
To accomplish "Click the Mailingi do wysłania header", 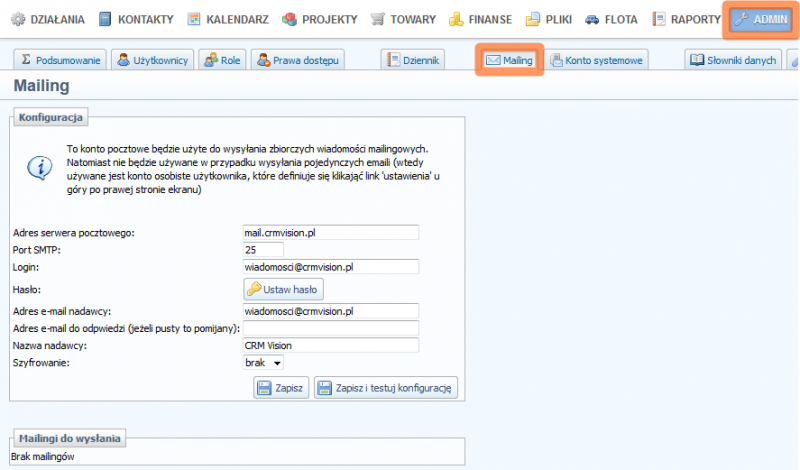I will click(x=69, y=438).
